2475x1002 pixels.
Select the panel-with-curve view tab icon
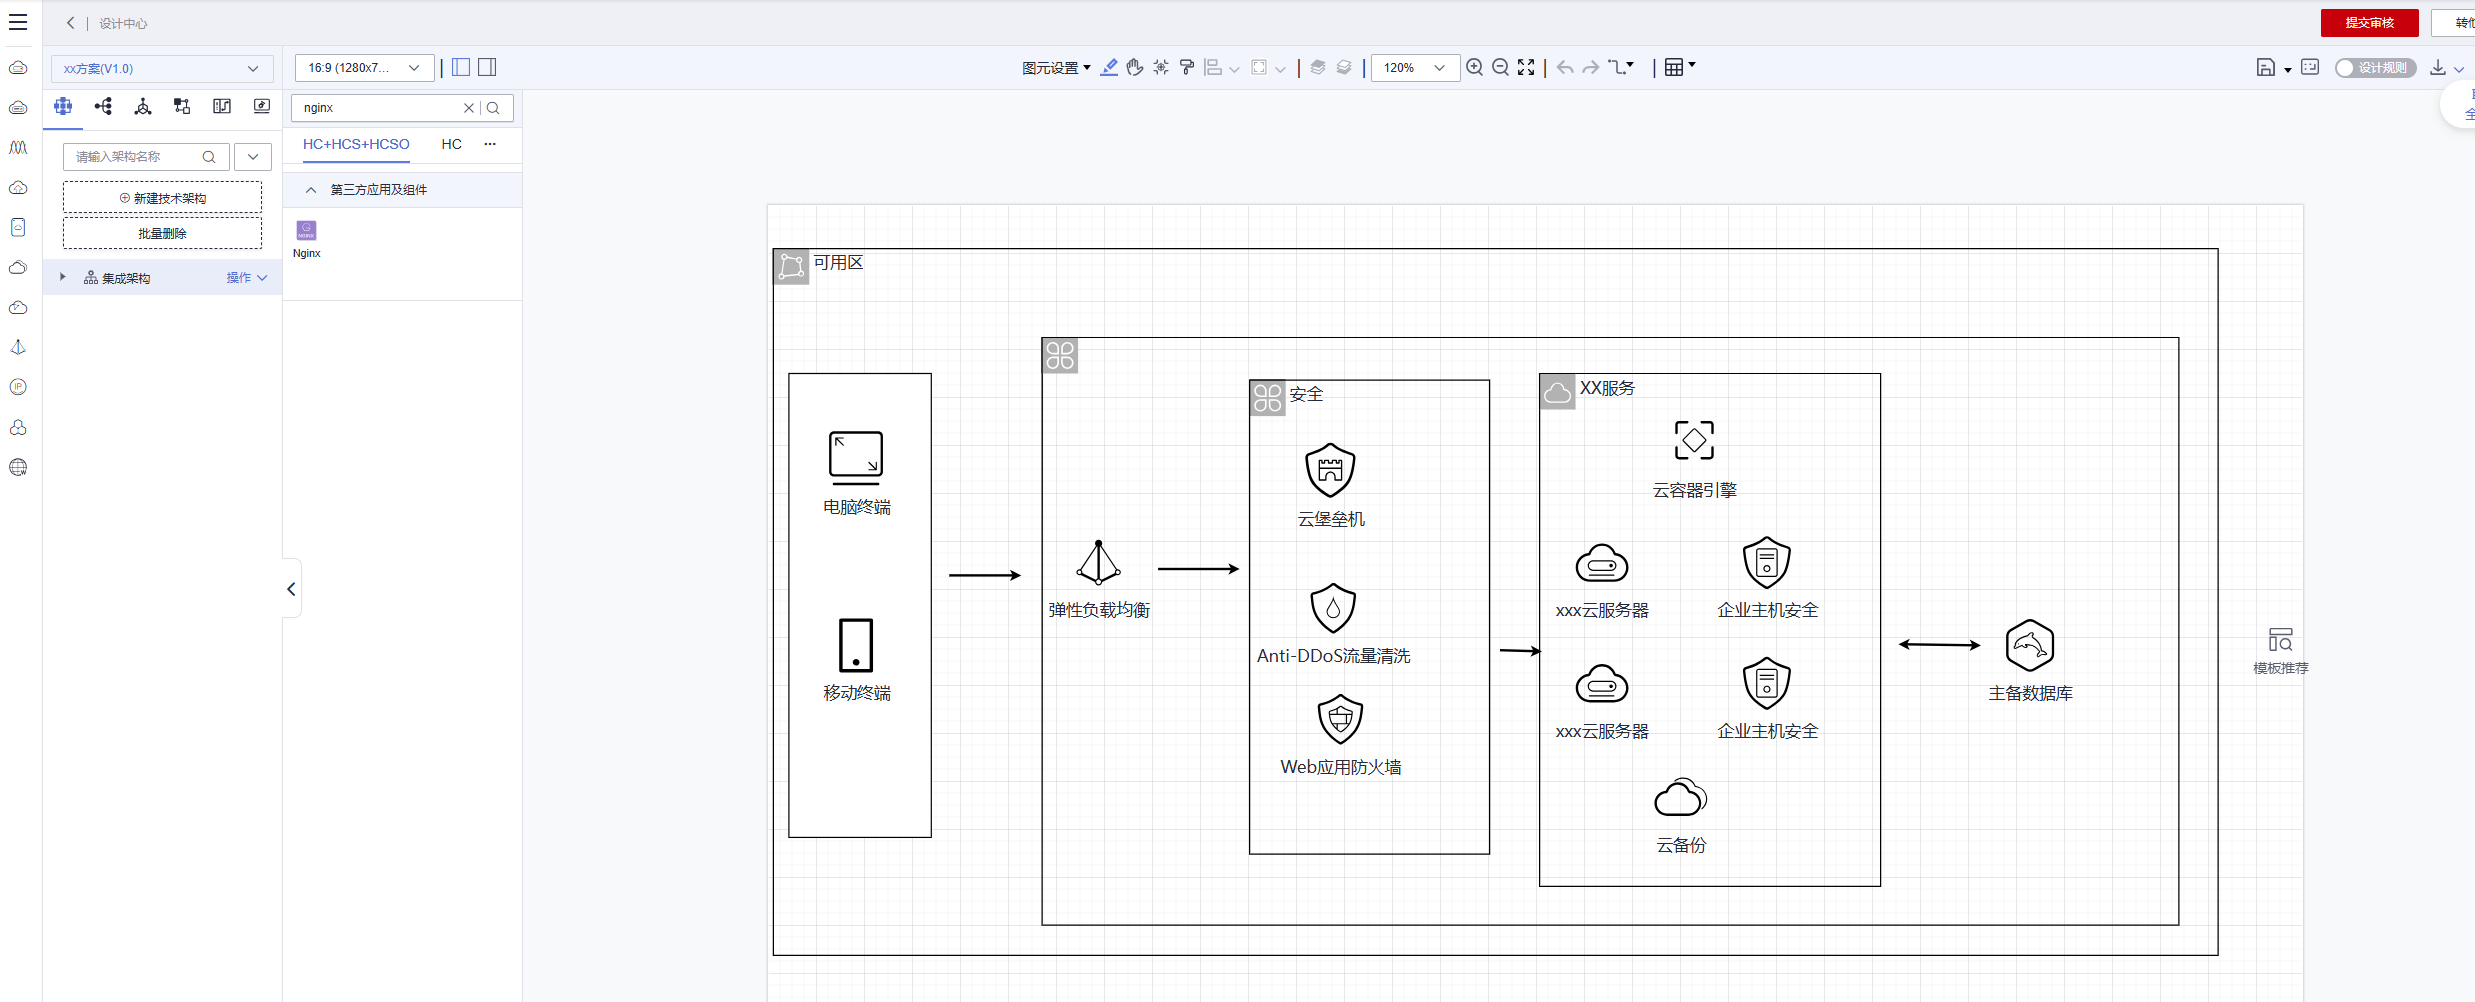click(x=222, y=106)
